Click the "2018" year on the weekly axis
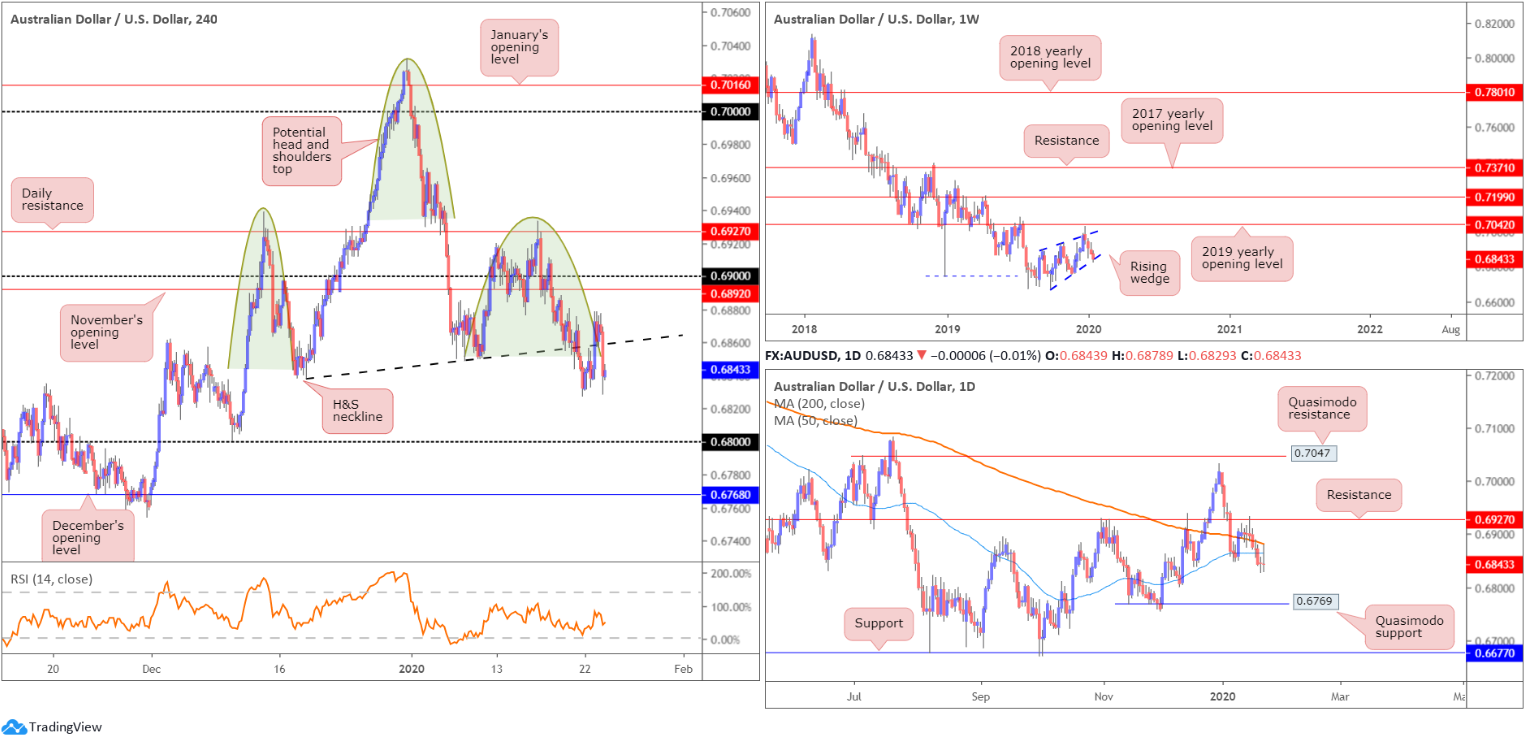The width and height of the screenshot is (1527, 742). [x=805, y=328]
